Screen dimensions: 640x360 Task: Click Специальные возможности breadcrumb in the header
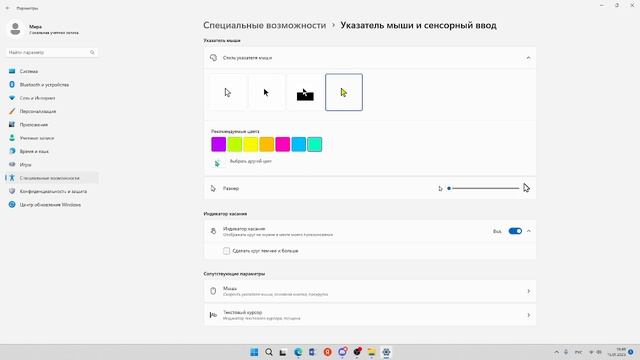(x=264, y=25)
